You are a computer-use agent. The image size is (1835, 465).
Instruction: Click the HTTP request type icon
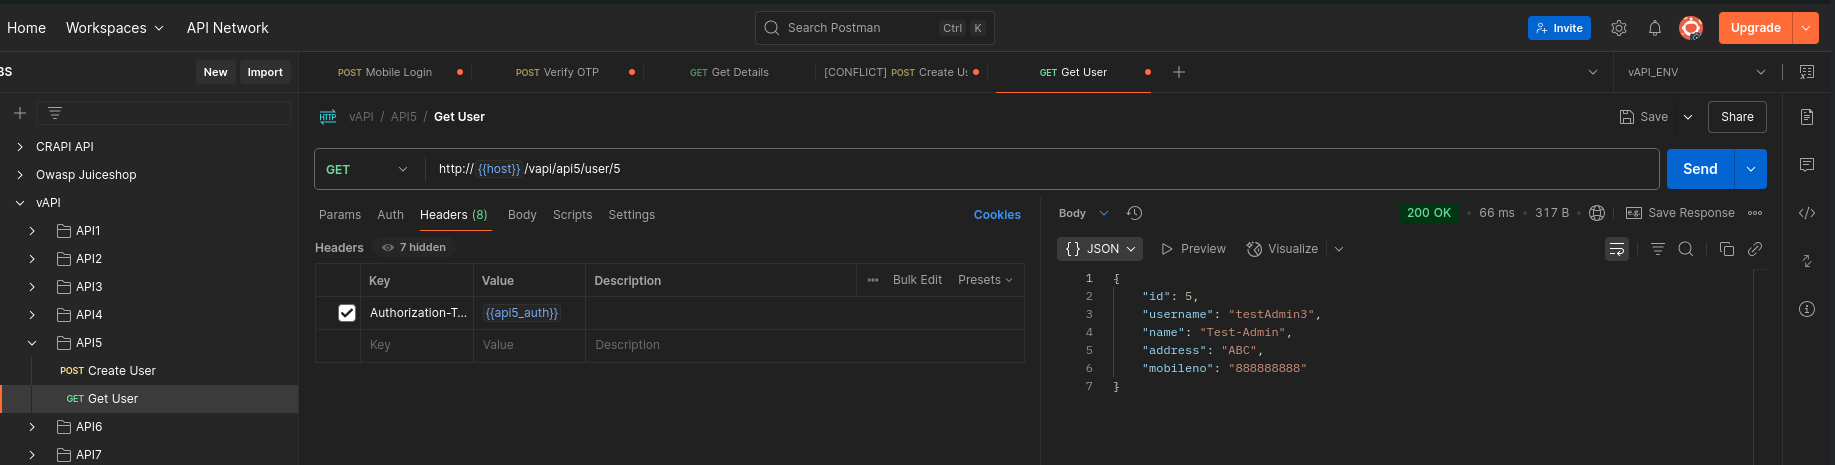point(328,117)
